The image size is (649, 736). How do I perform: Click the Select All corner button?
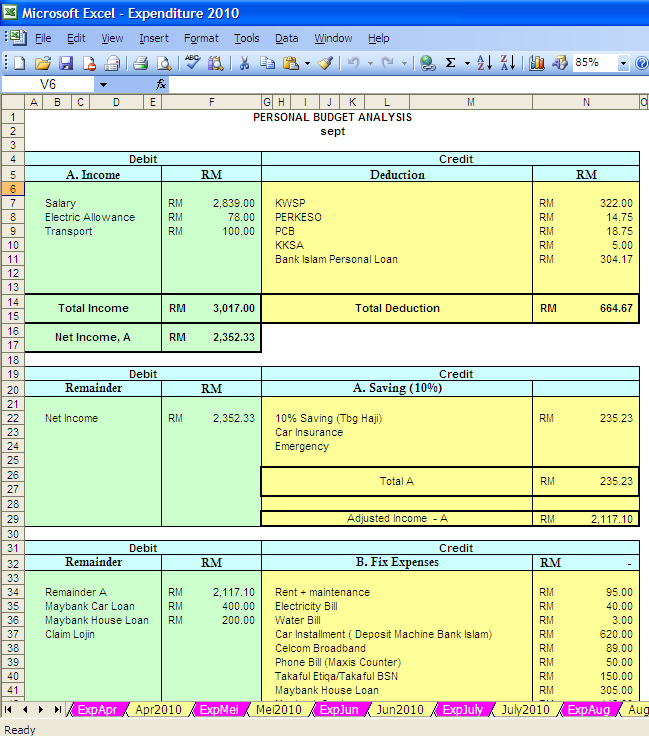coord(13,102)
